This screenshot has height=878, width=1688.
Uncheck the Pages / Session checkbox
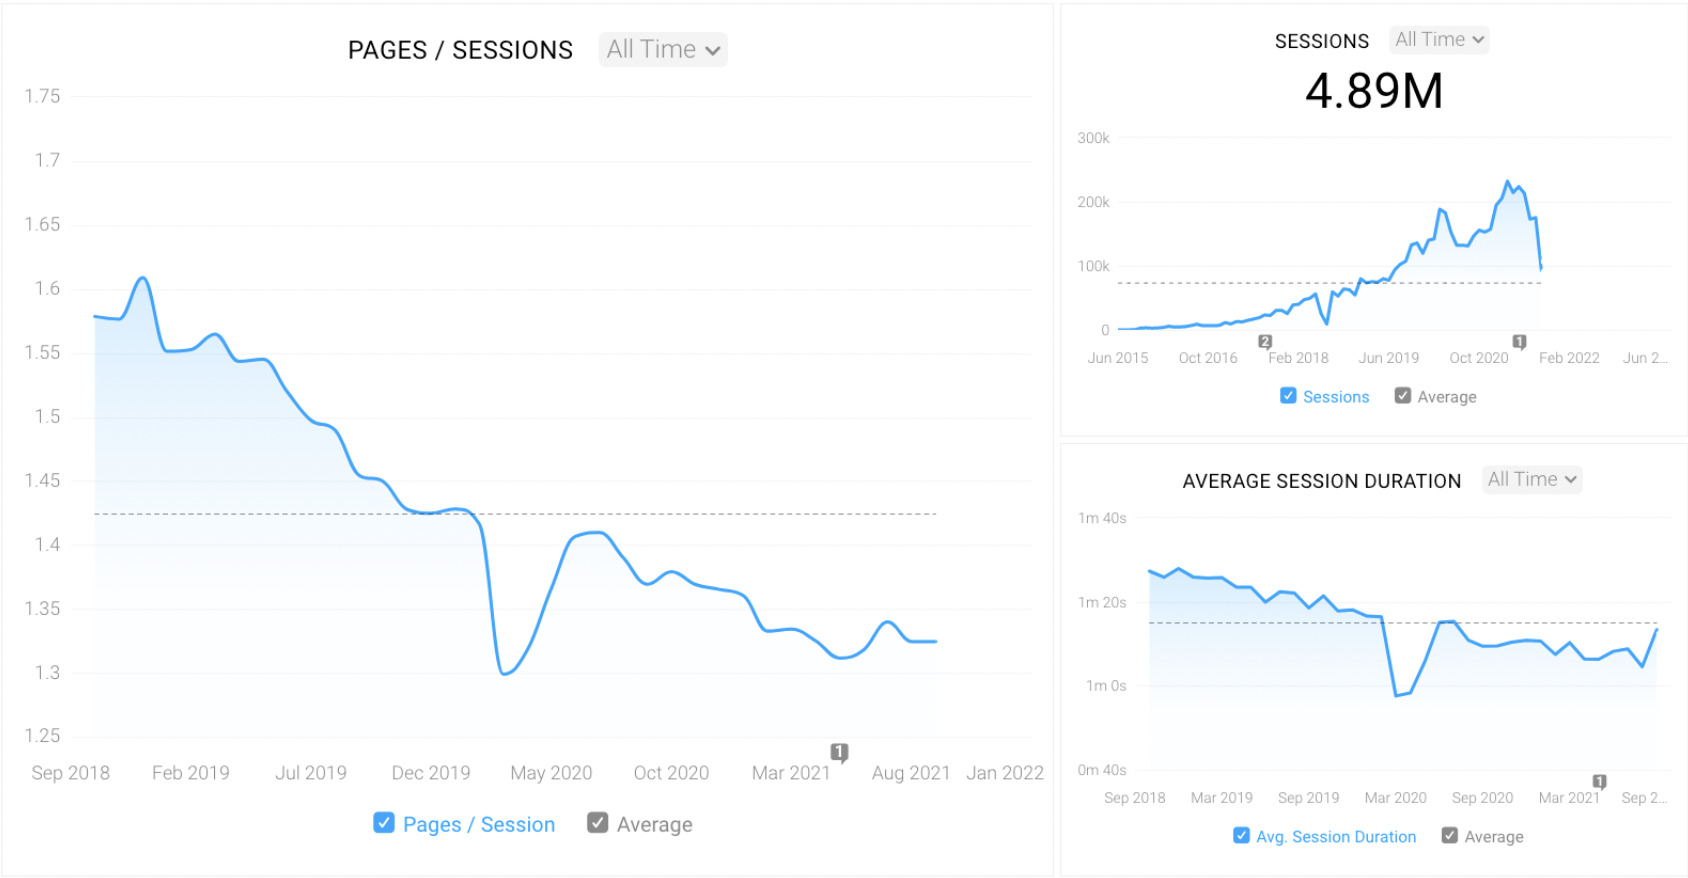tap(384, 822)
